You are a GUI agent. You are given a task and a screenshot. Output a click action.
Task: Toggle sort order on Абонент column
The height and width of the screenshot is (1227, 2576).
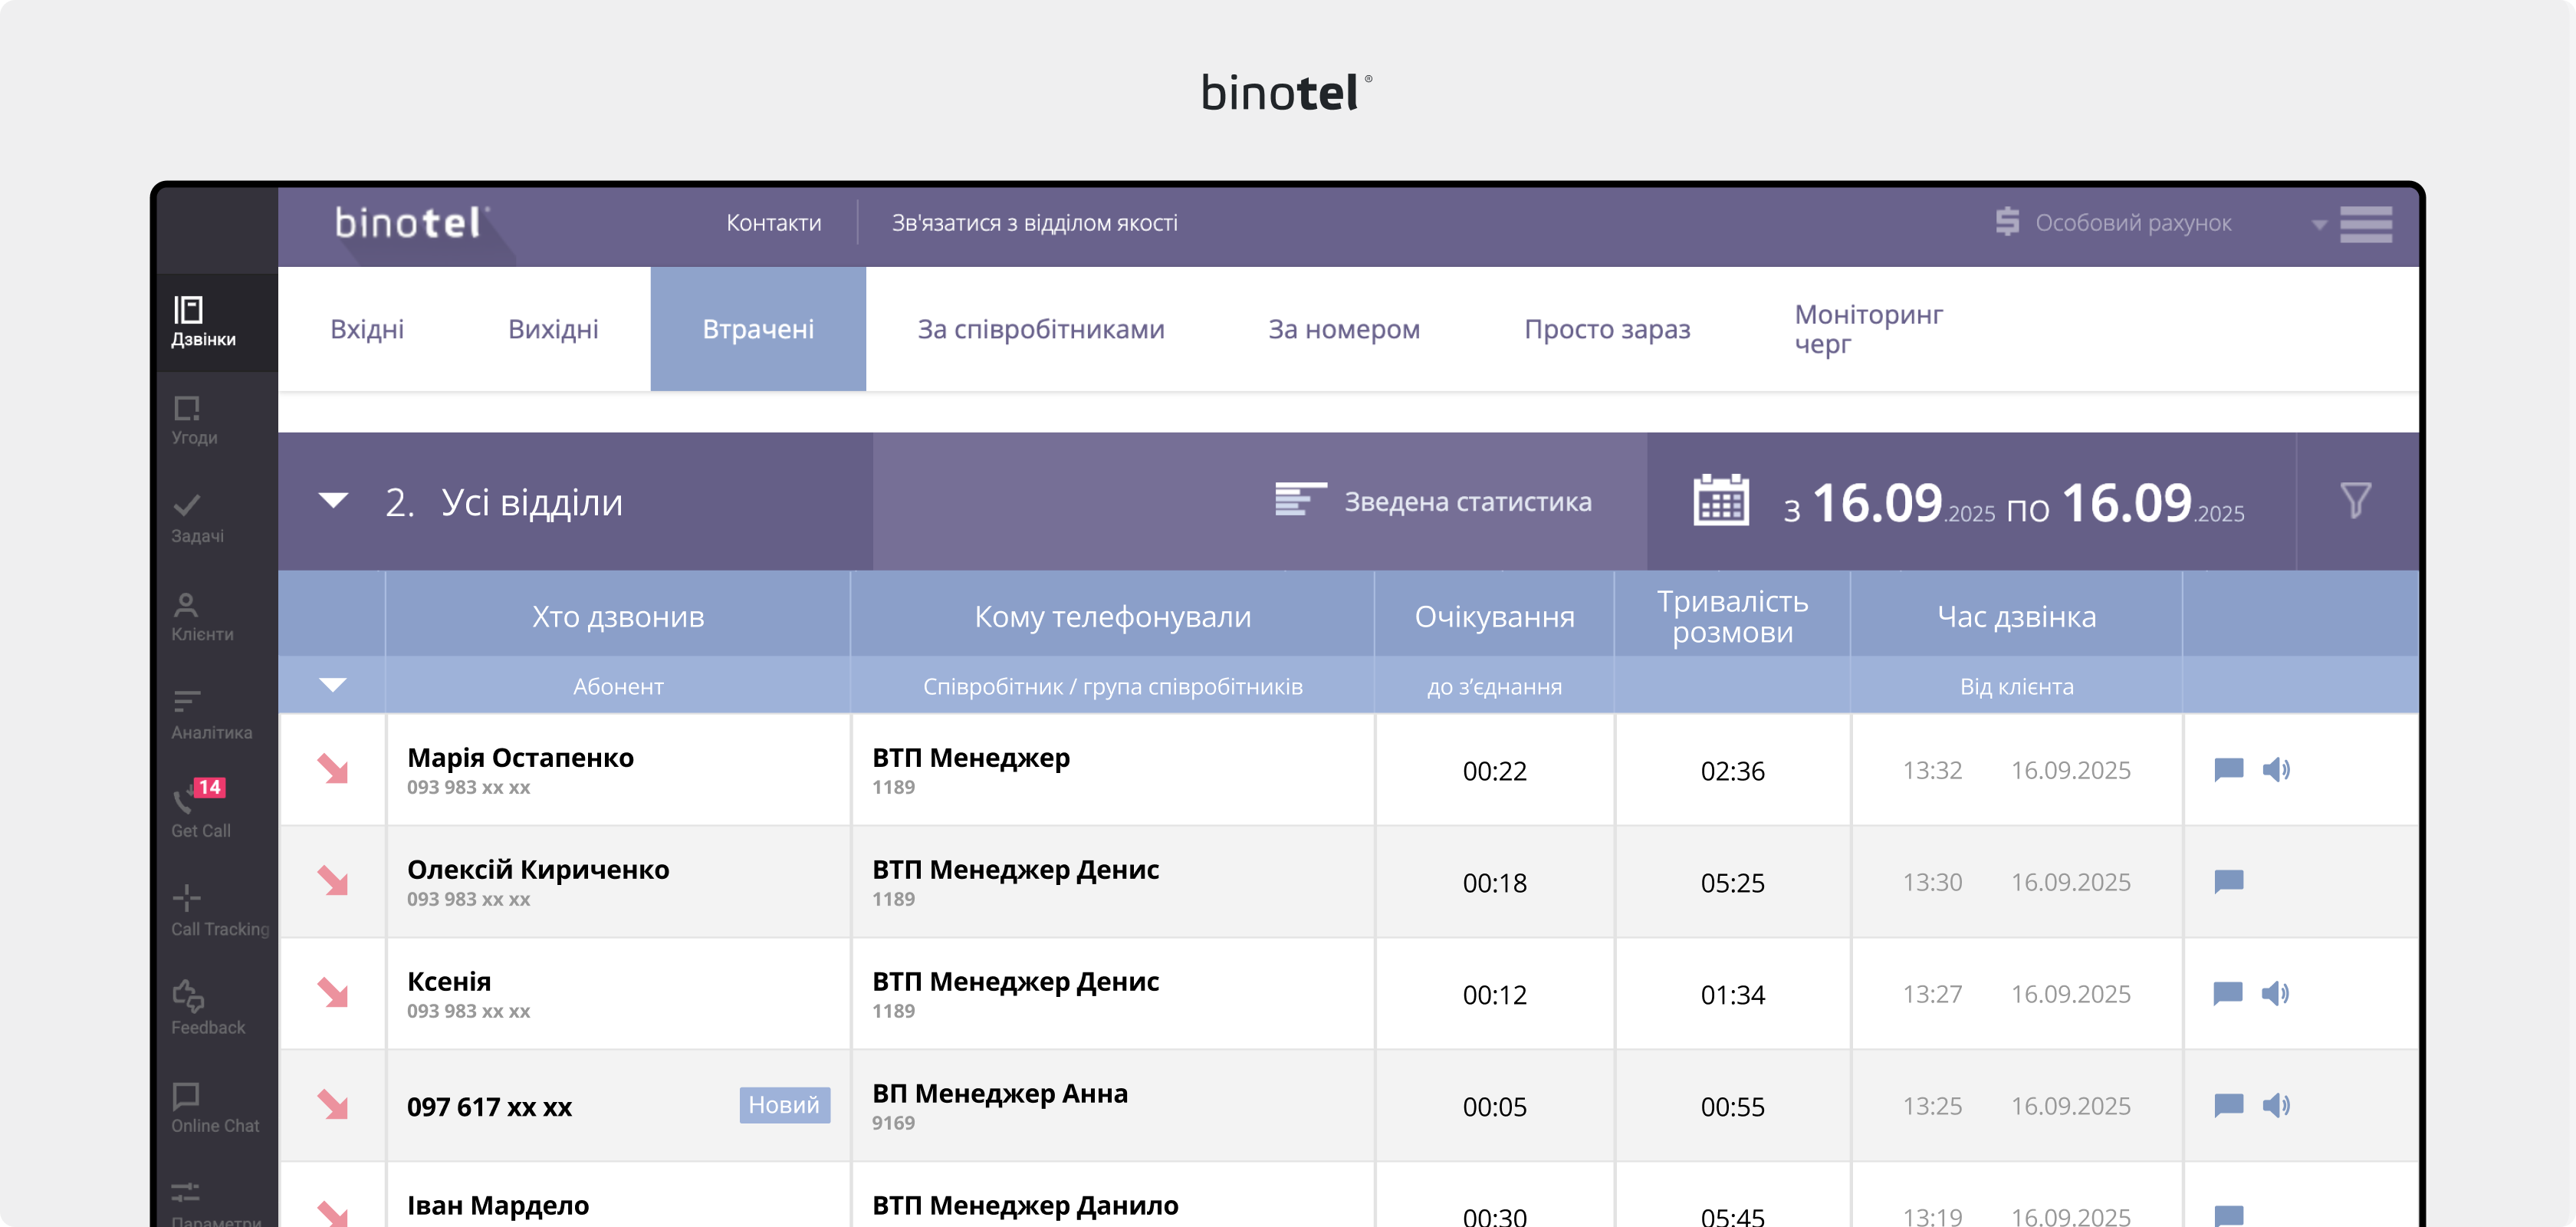pyautogui.click(x=333, y=686)
